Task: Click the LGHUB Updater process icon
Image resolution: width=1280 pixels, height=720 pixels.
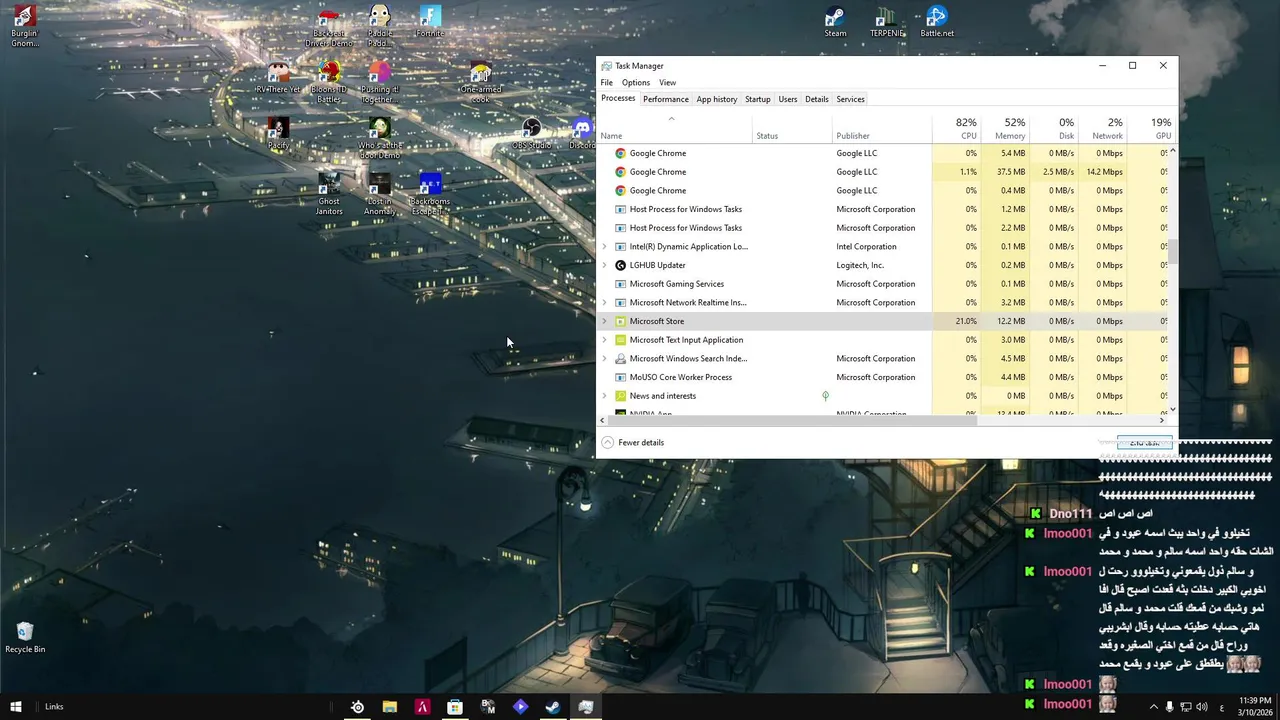Action: 620,265
